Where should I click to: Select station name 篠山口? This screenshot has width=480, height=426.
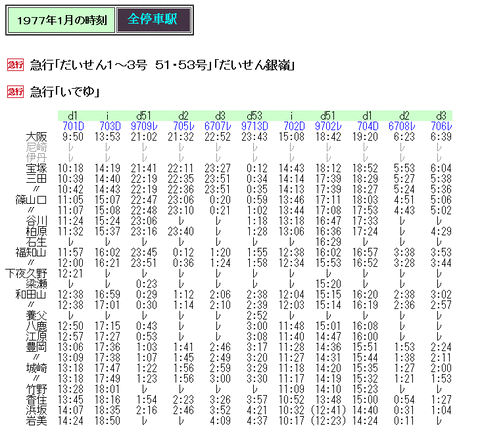(31, 200)
